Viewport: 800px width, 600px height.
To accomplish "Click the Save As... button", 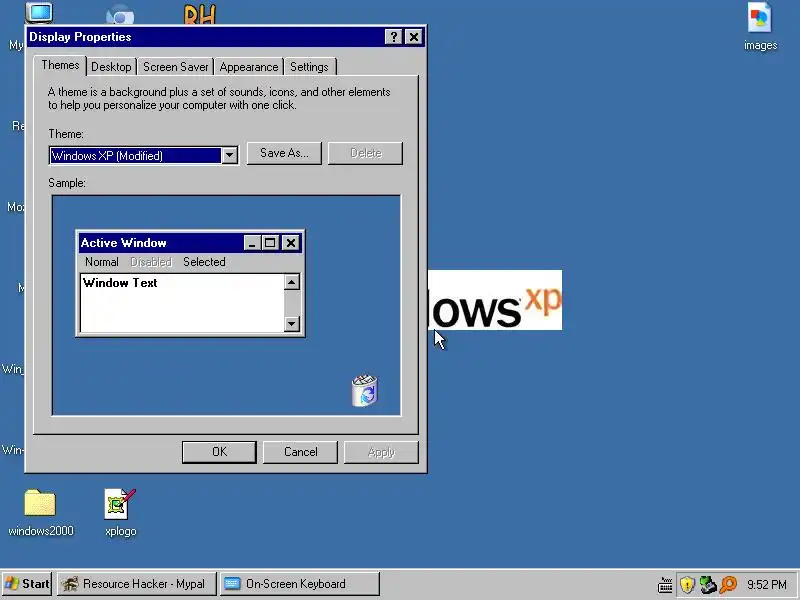I will click(x=284, y=153).
